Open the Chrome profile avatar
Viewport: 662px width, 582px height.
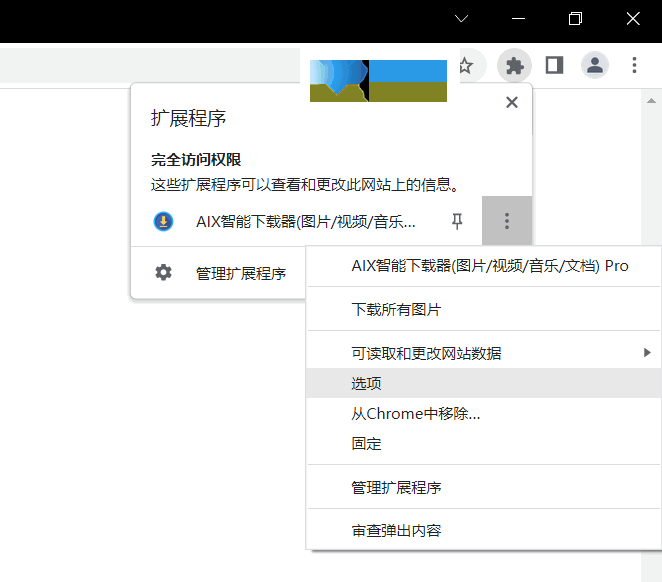click(x=594, y=65)
